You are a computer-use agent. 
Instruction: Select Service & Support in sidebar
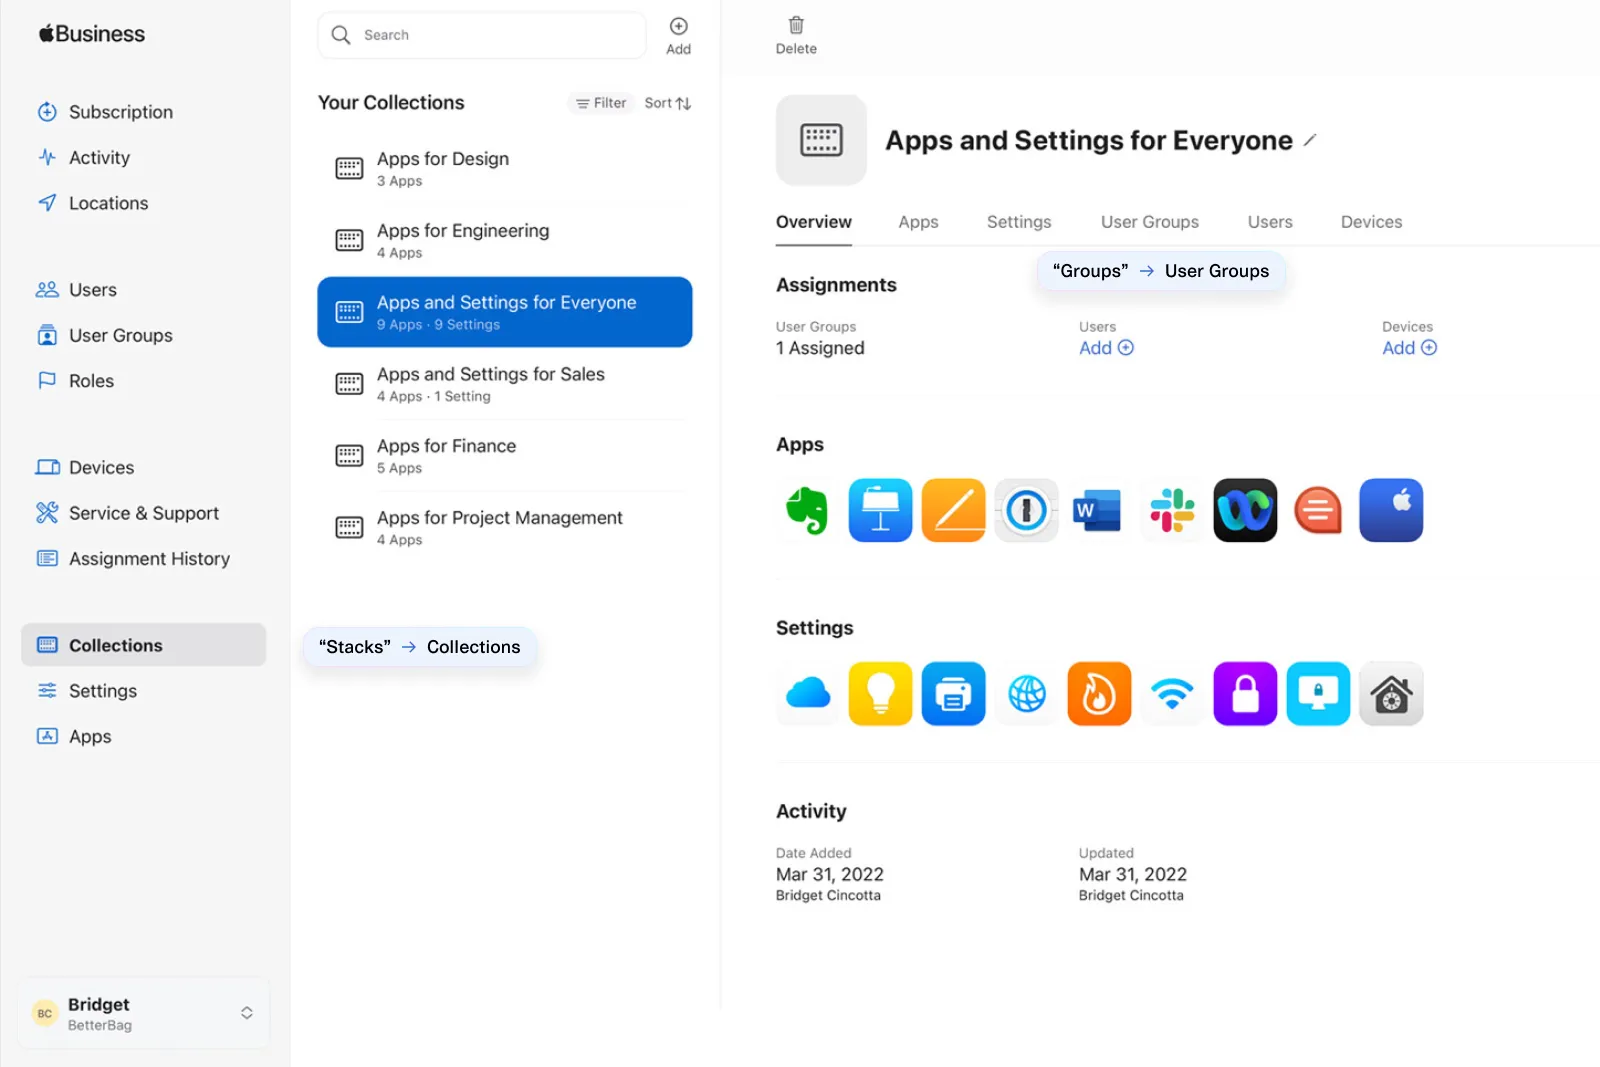pyautogui.click(x=128, y=513)
